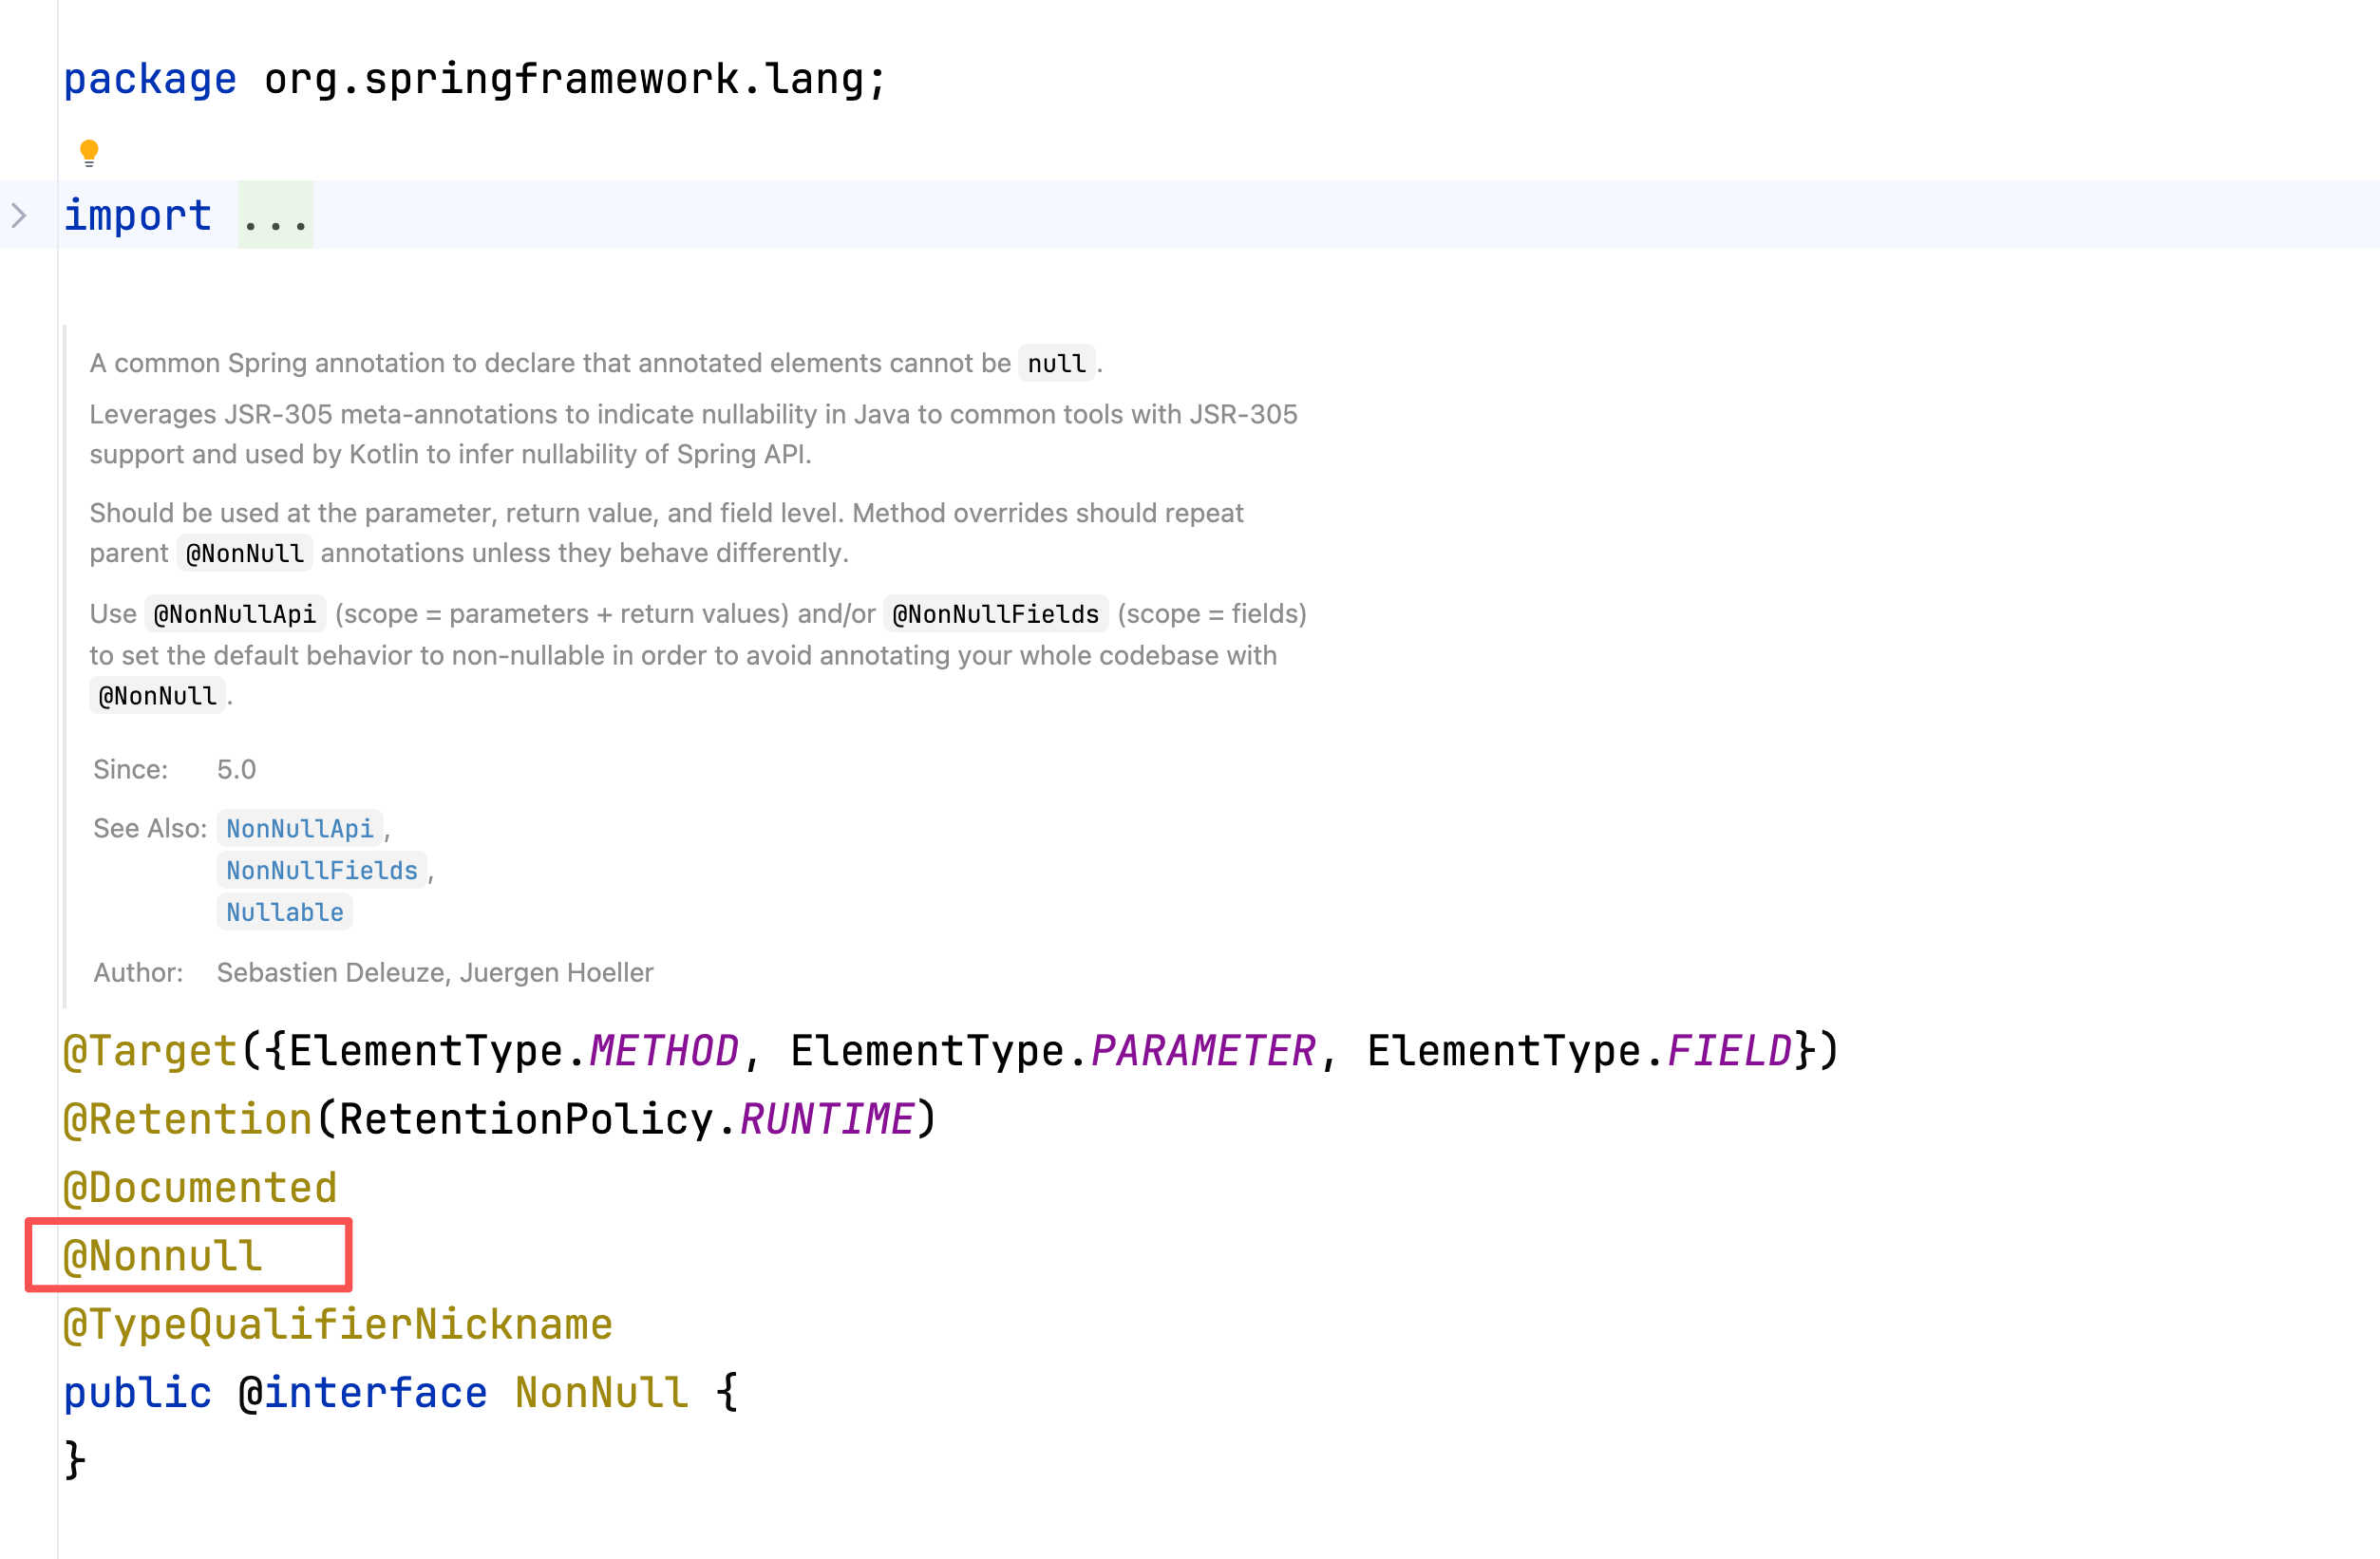Click RUNTIME retention policy constant
Screen dimensions: 2380x1559
pos(826,1119)
